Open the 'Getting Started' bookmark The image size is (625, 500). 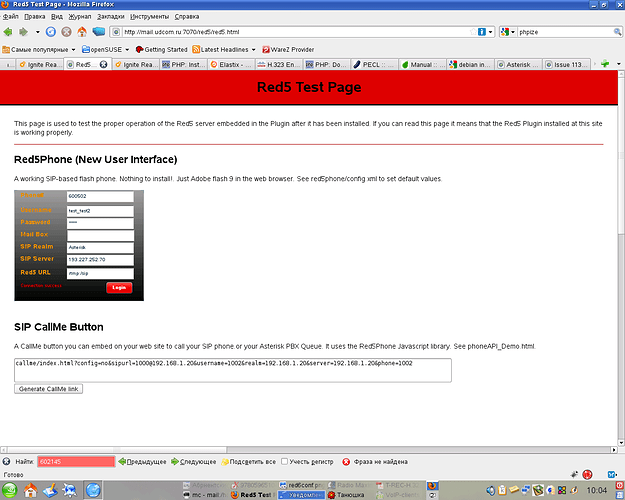161,49
